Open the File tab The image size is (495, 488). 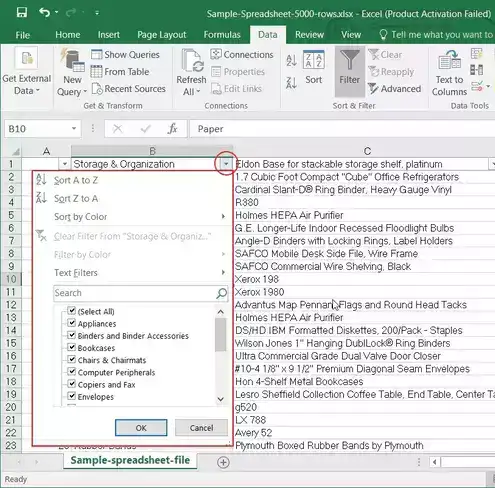coord(22,35)
